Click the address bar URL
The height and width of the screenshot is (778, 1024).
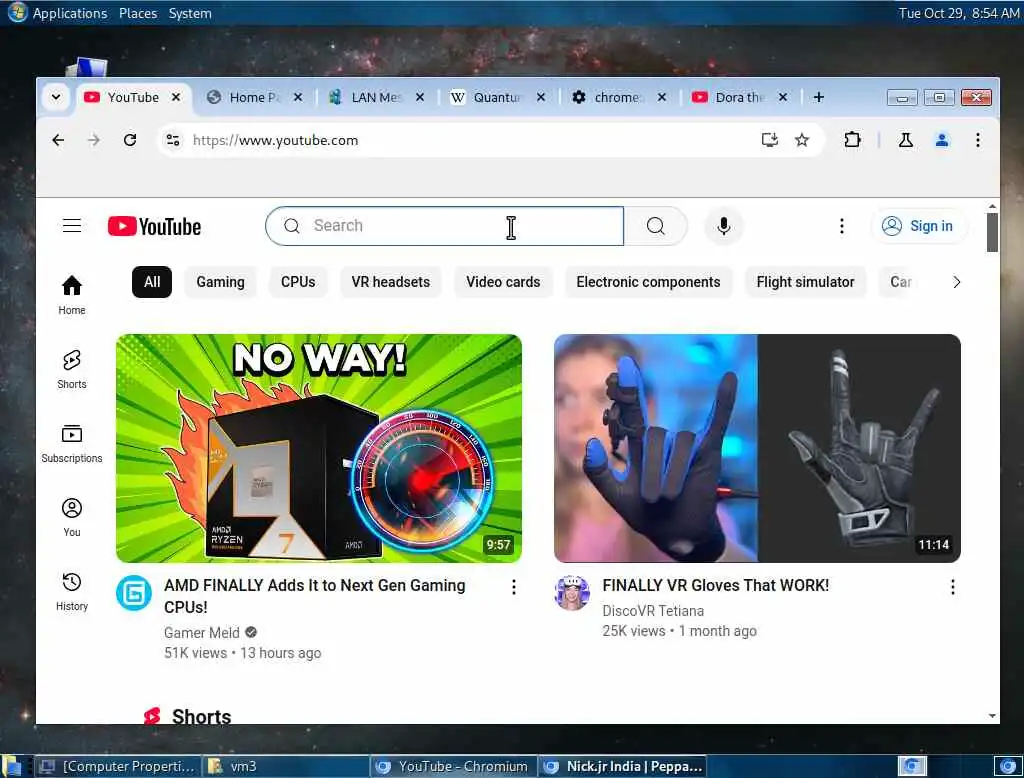pos(276,140)
